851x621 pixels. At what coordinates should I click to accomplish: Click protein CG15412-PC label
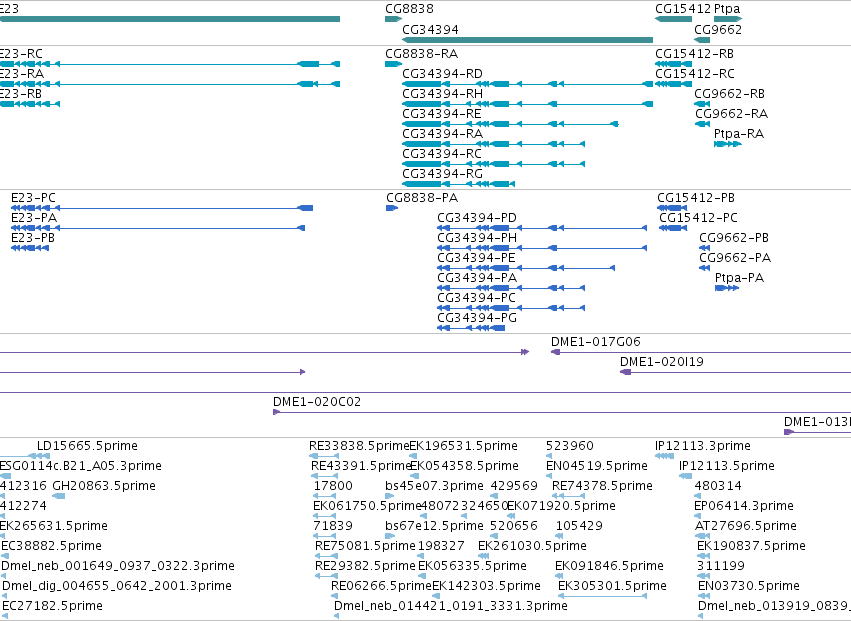(698, 218)
